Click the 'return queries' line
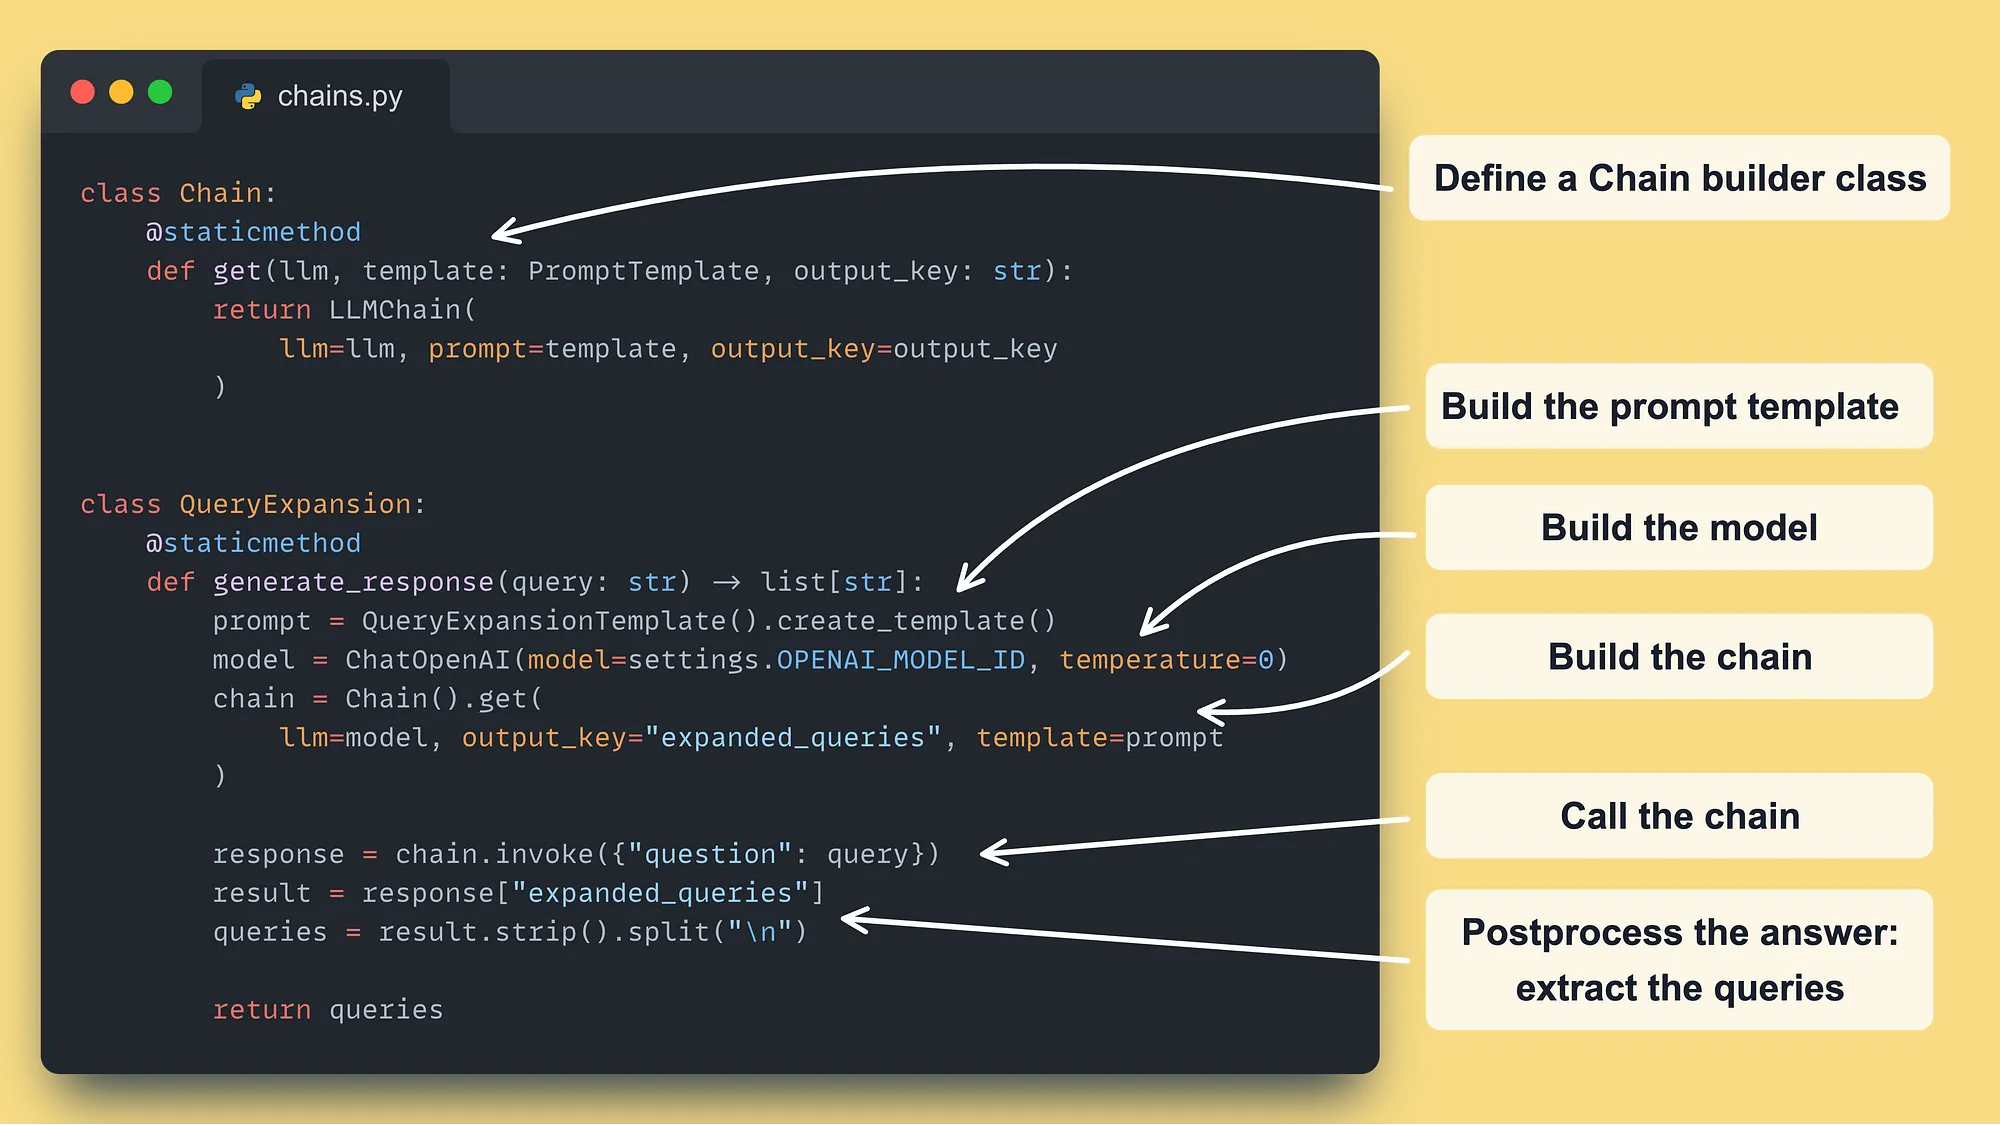Image resolution: width=2000 pixels, height=1125 pixels. click(327, 1010)
